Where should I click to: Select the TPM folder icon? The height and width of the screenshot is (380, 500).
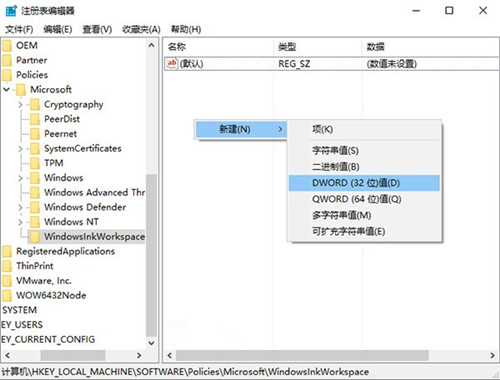coord(35,163)
